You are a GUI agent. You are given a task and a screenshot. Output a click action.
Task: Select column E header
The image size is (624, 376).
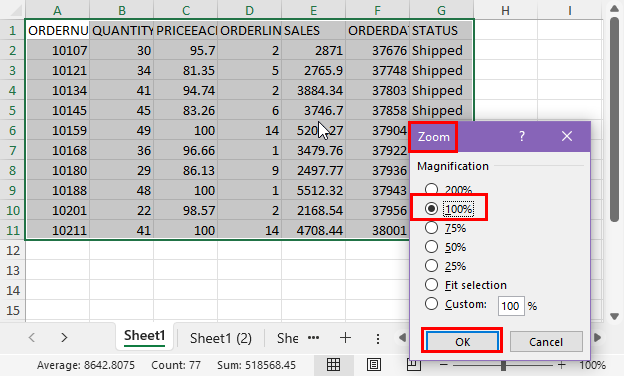pos(314,10)
